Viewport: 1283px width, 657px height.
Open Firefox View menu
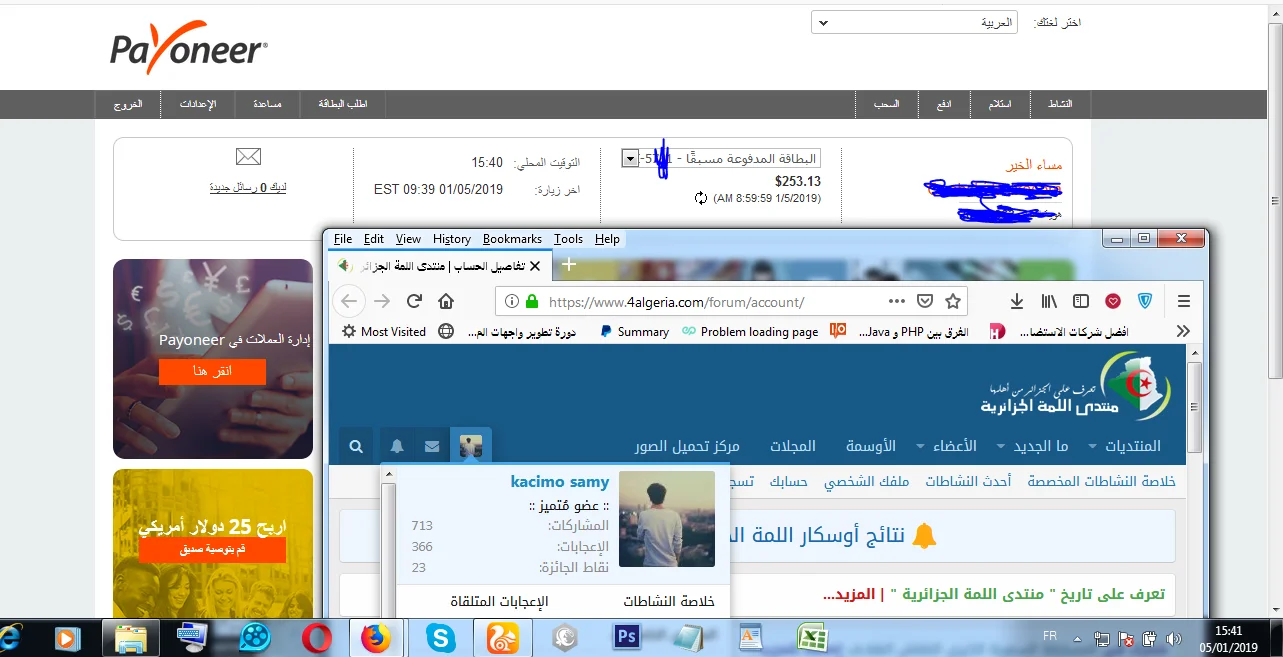coord(408,239)
